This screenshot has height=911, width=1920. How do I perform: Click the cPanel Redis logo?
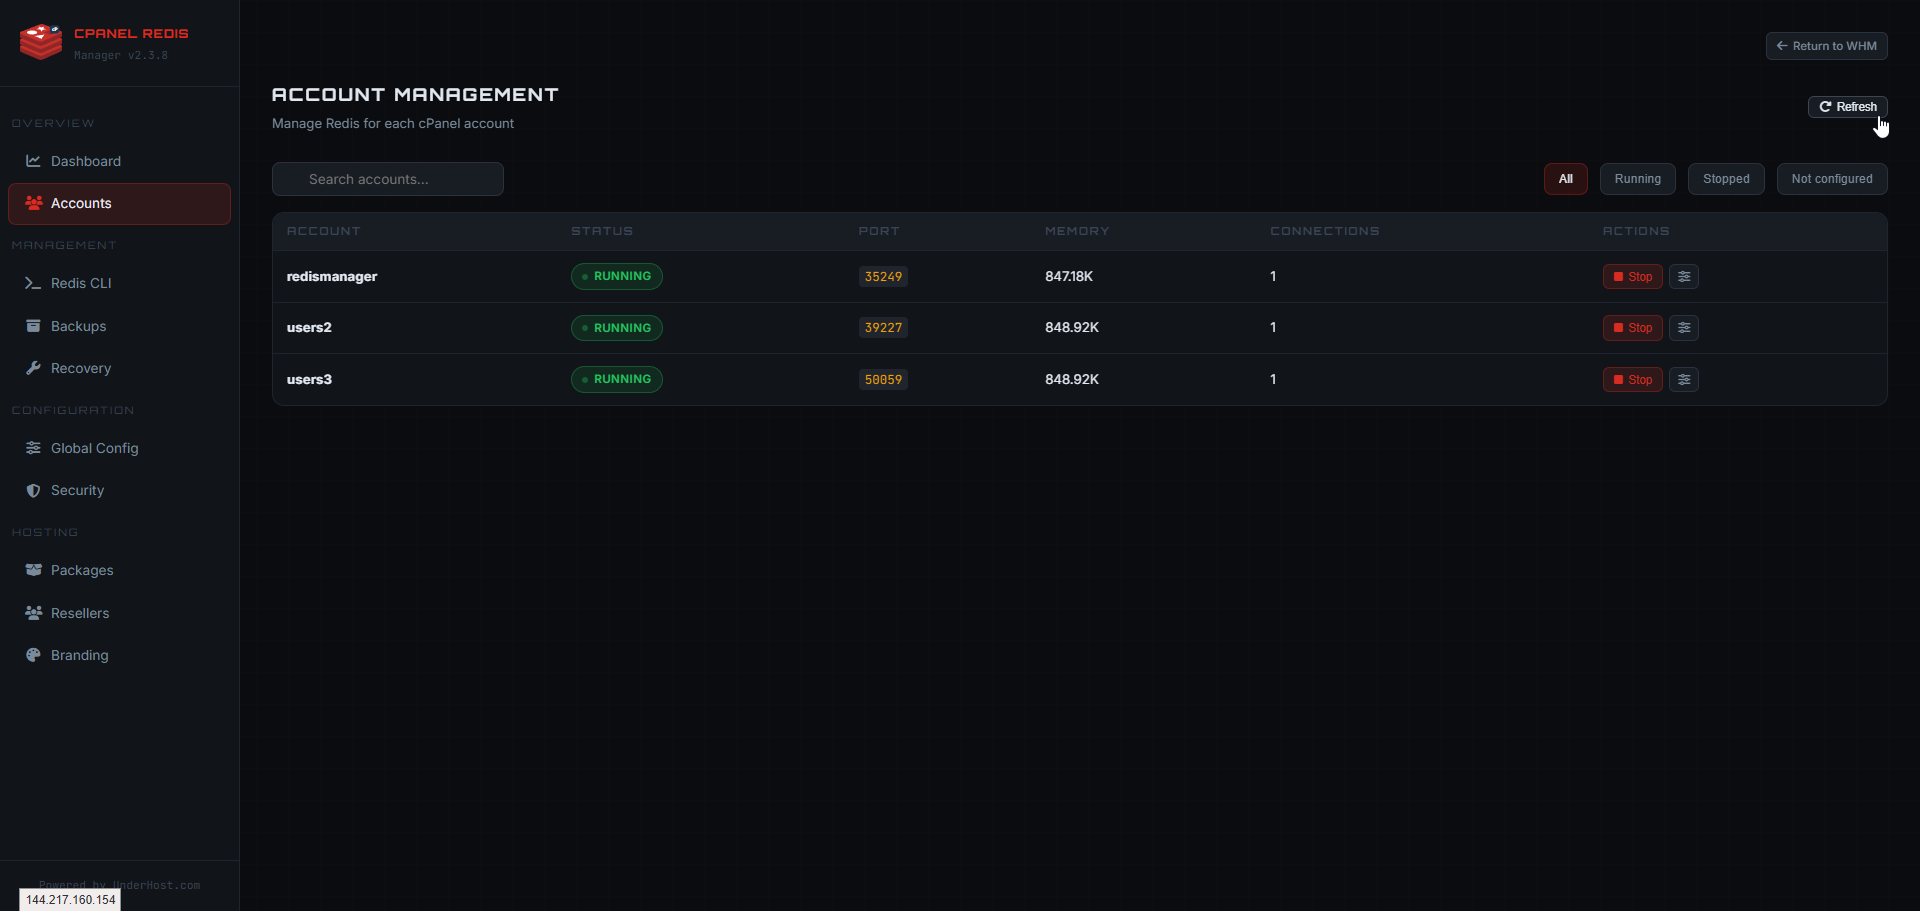(40, 41)
